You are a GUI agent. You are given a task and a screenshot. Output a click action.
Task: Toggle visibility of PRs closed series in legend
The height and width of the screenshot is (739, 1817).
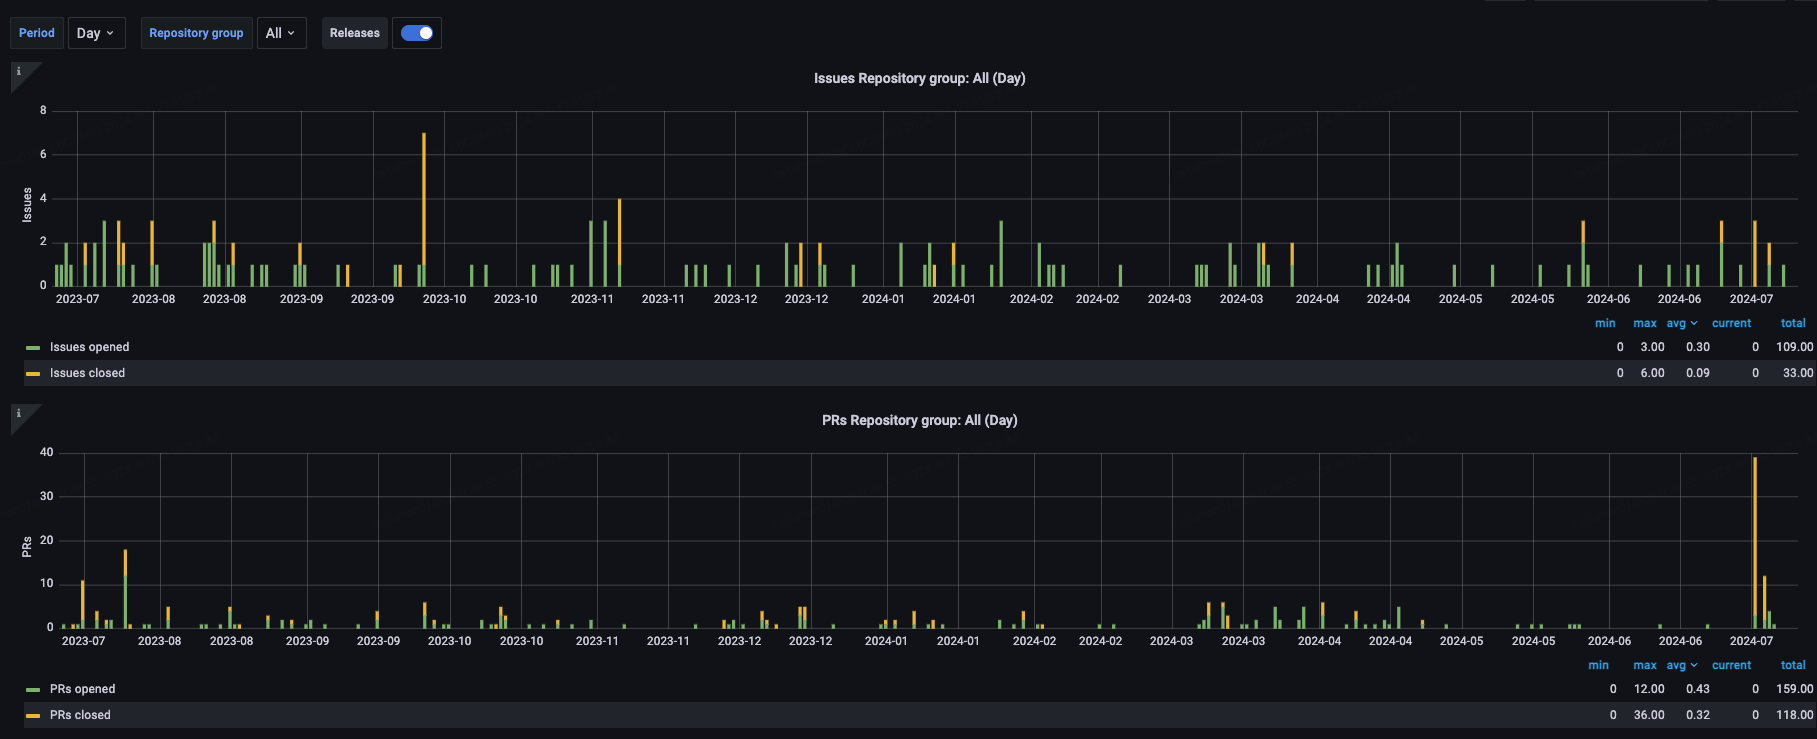[80, 715]
